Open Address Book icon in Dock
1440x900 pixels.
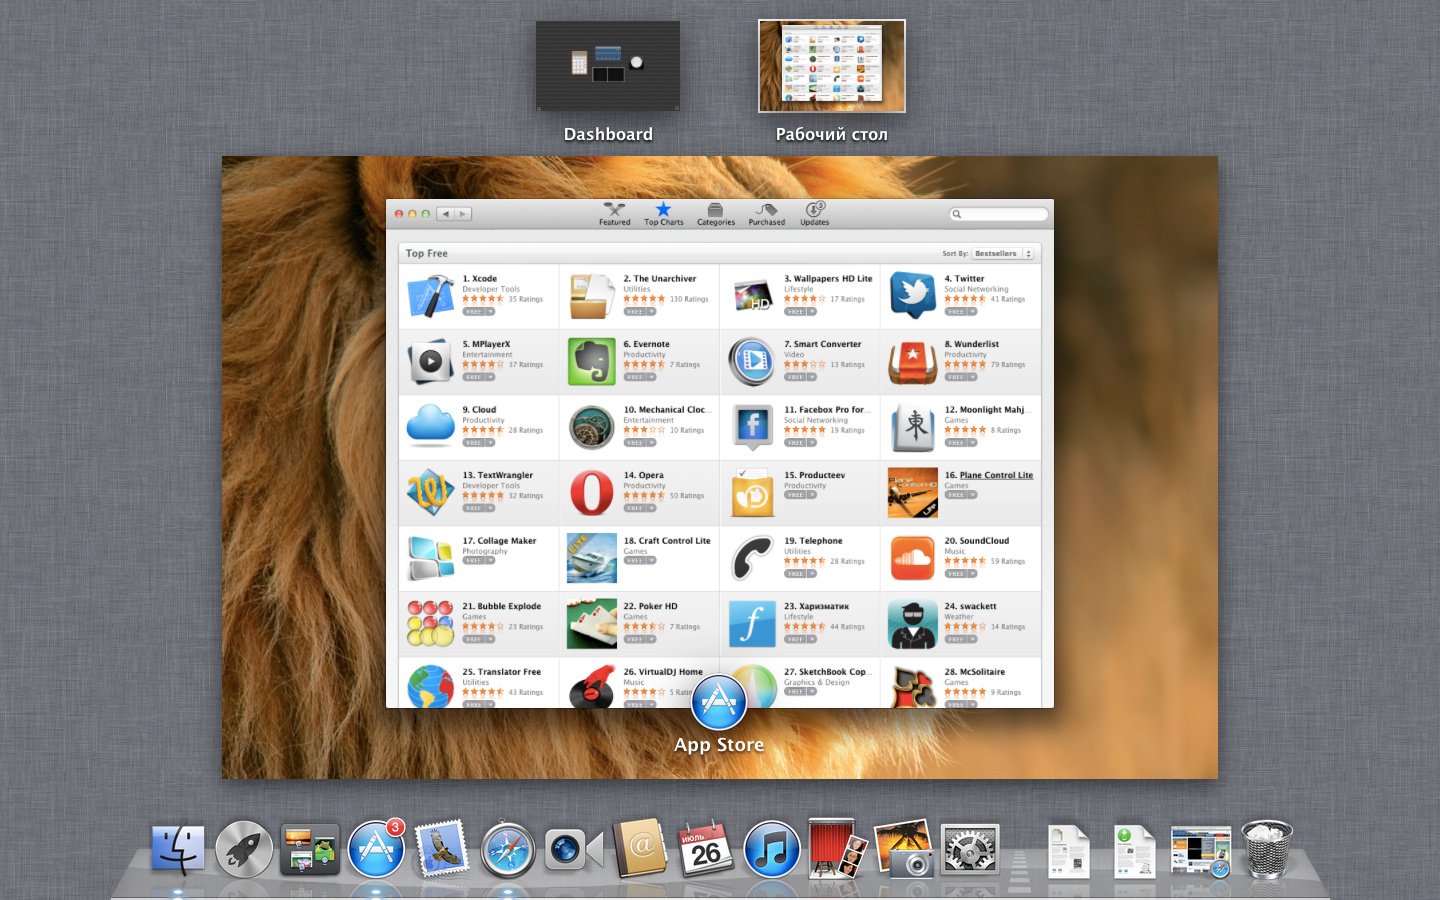(640, 848)
